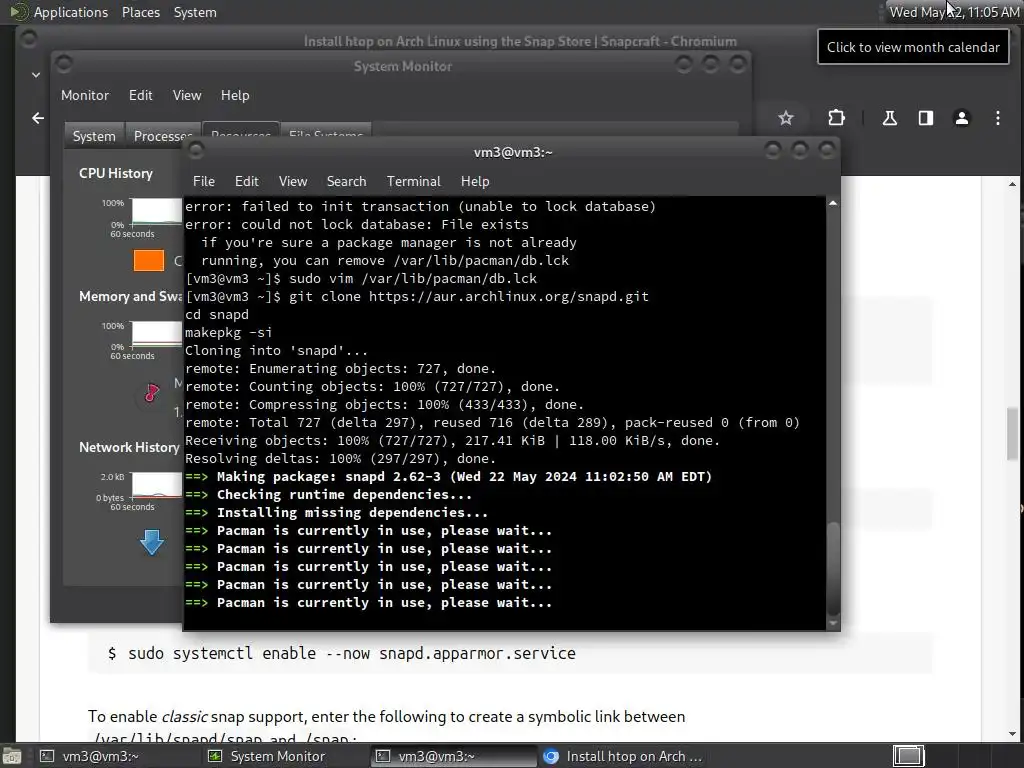Click 'Network History' heading
This screenshot has width=1024, height=768.
point(129,447)
